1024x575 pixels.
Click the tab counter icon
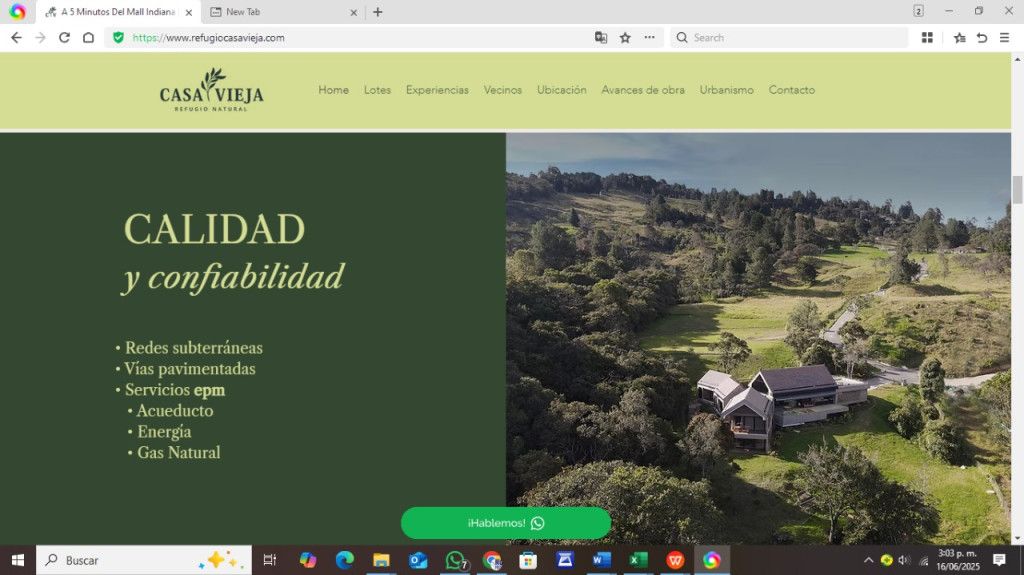pyautogui.click(x=918, y=11)
